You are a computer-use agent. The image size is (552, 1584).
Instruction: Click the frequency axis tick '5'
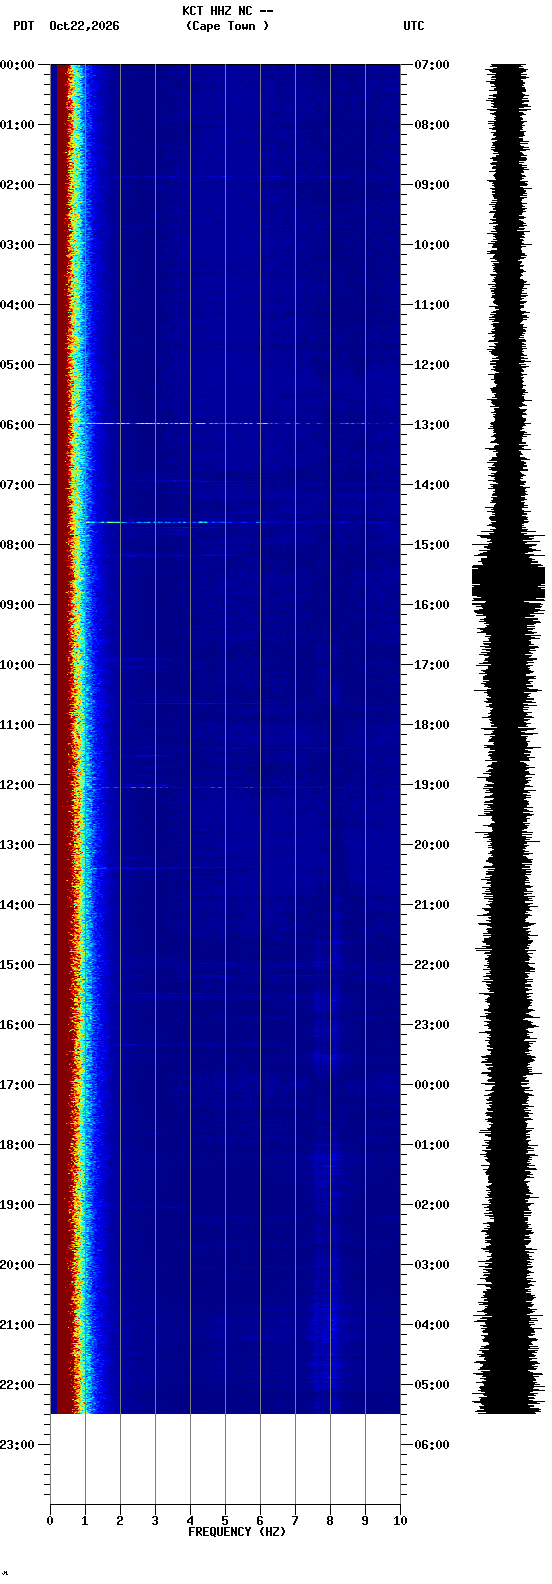225,1521
